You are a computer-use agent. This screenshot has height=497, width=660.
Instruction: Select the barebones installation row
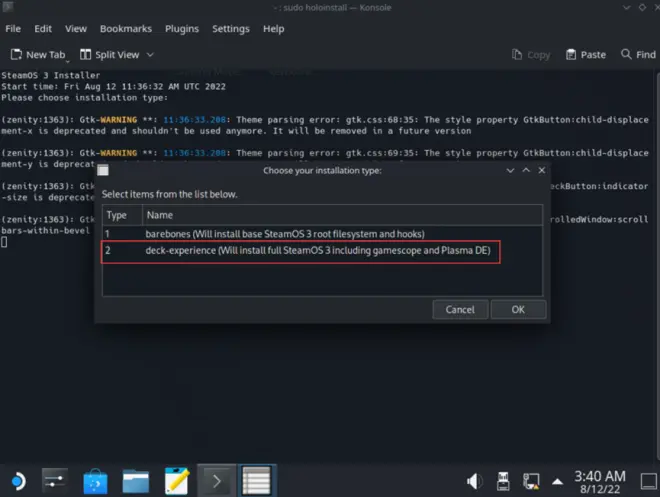[x=322, y=234]
